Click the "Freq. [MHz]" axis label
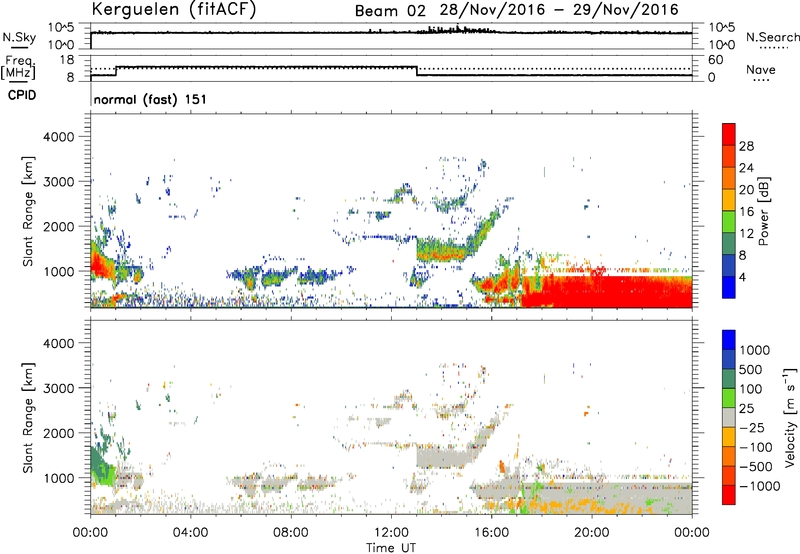800x554 pixels. click(18, 68)
